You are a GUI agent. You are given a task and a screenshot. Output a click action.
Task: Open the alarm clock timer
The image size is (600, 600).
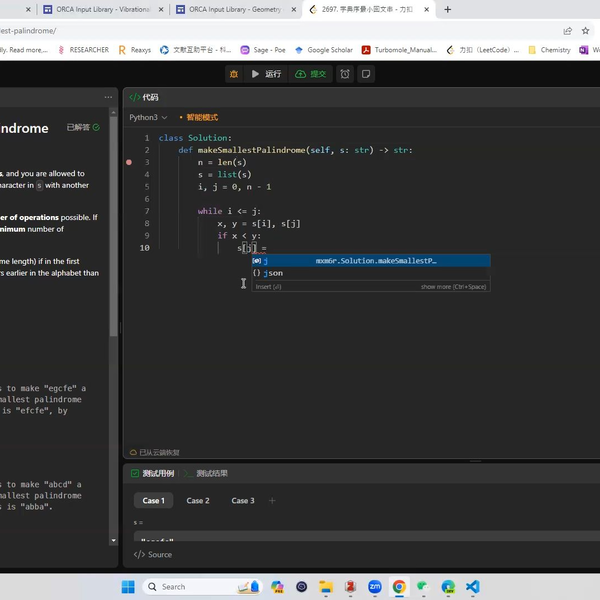(x=345, y=74)
